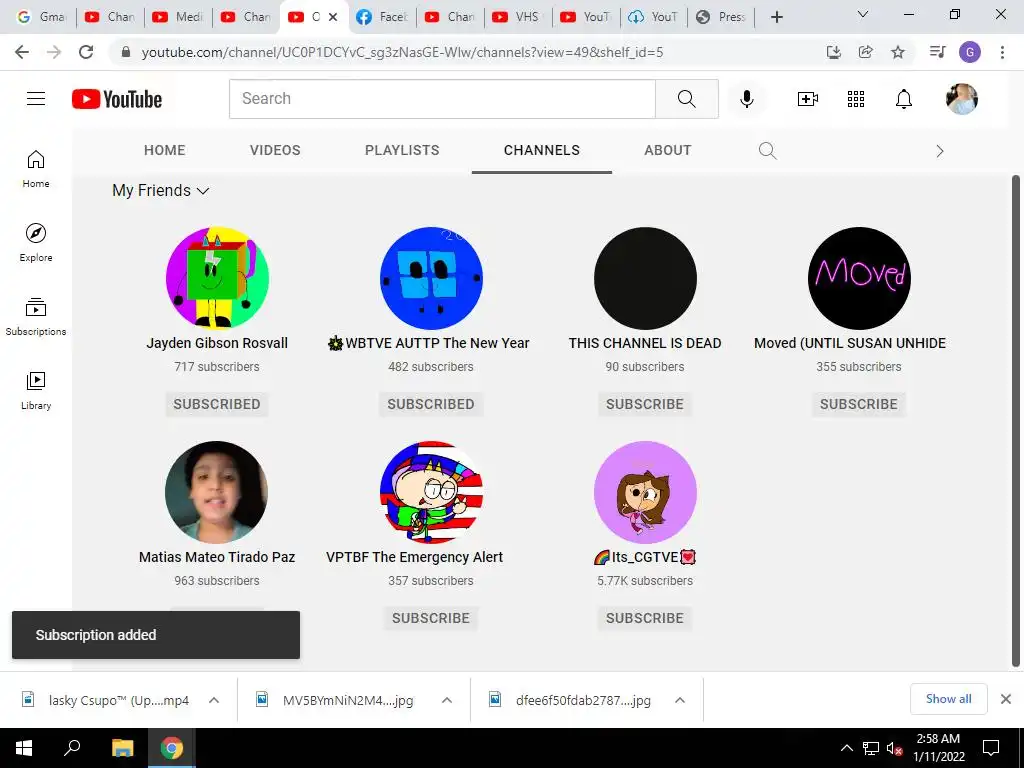Open the media control icon in Chrome toolbar
This screenshot has width=1024, height=768.
(x=937, y=52)
